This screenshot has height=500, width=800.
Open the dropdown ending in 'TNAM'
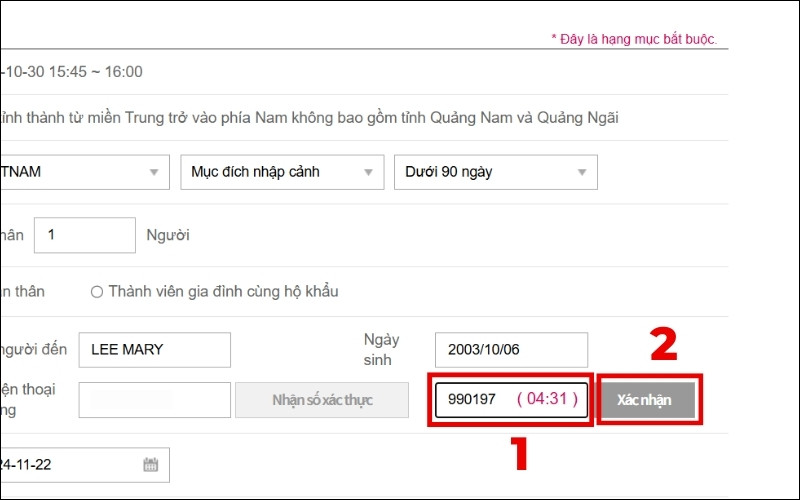click(x=85, y=172)
